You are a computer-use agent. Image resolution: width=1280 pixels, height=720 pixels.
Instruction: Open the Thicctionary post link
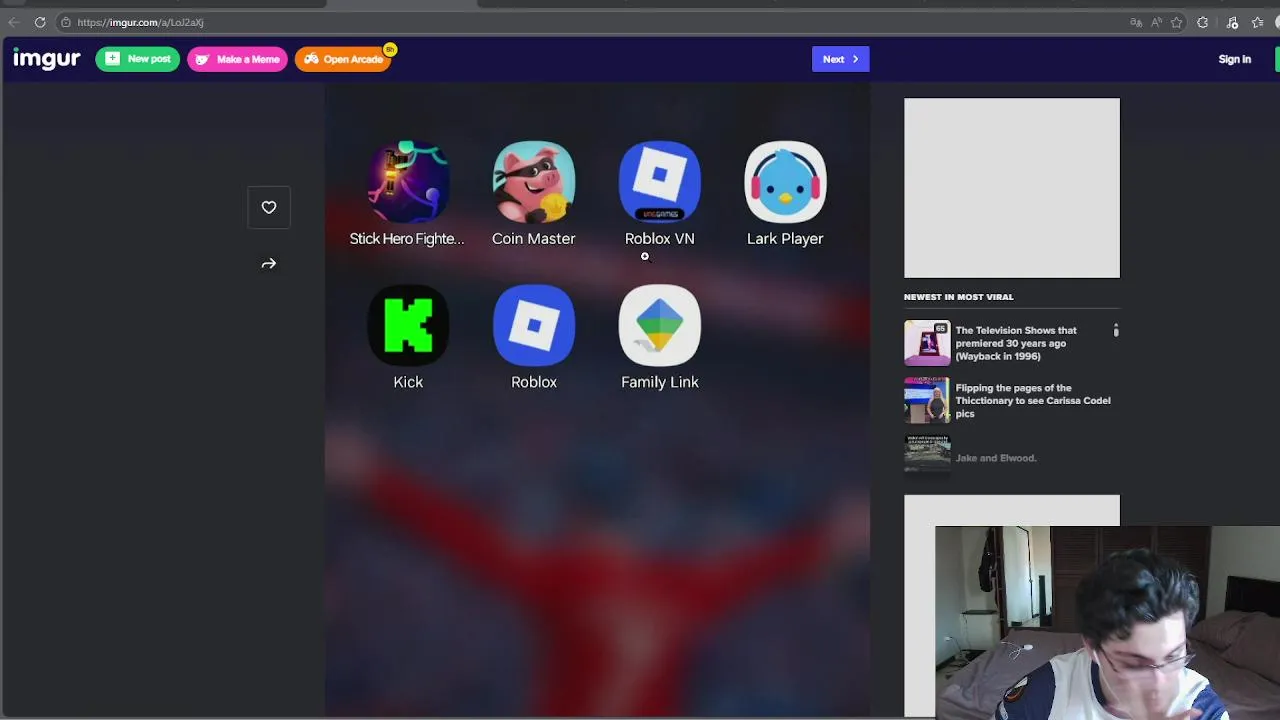point(1033,400)
